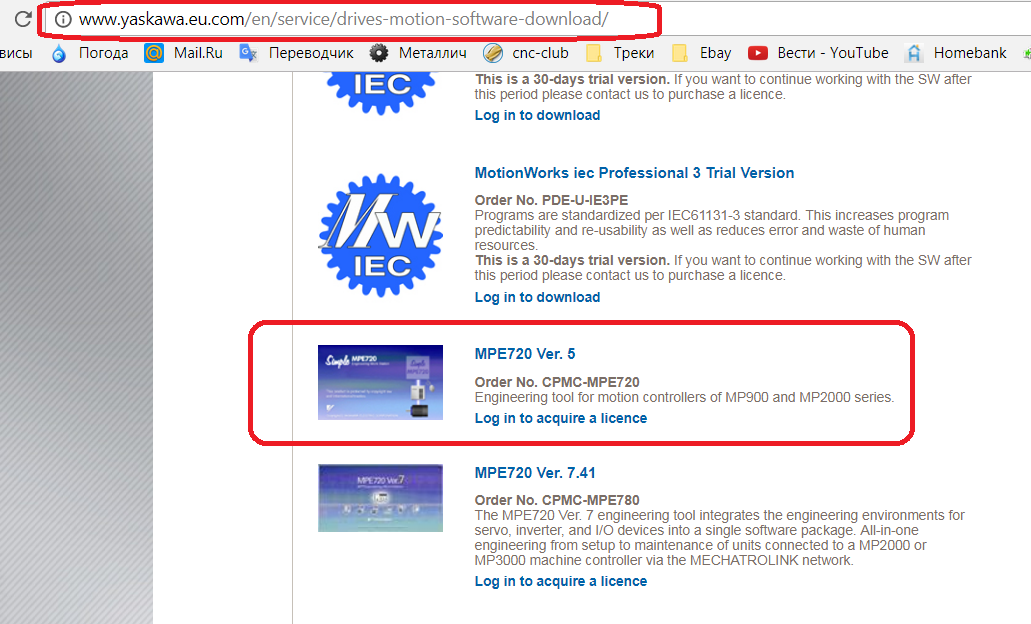Reload the page with the refresh icon
The image size is (1031, 624).
click(23, 19)
